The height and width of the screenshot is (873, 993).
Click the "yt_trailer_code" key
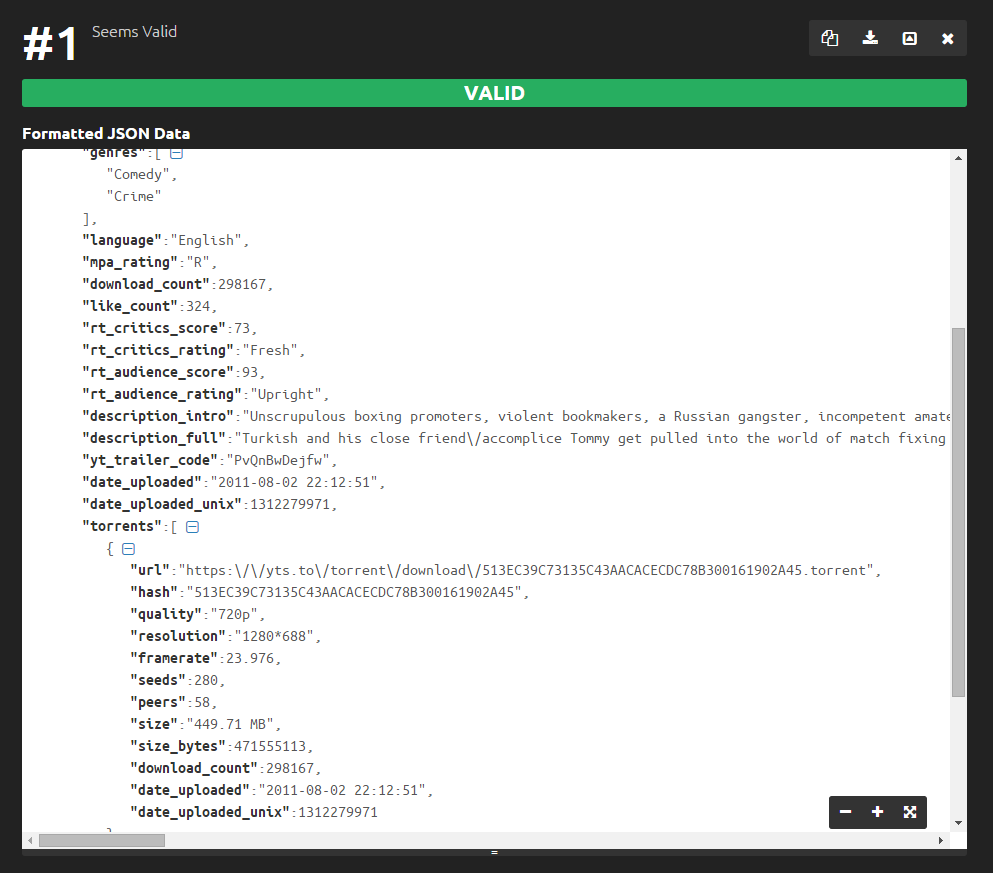[148, 460]
